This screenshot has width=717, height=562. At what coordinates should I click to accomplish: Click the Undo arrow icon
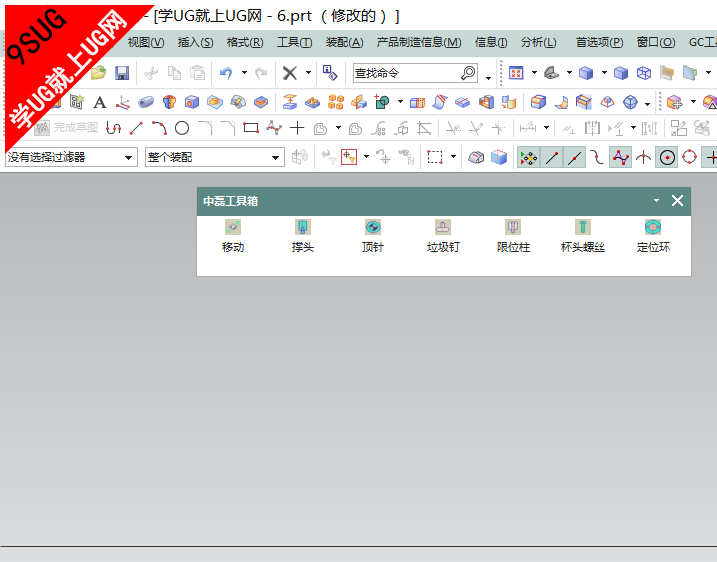[x=226, y=73]
